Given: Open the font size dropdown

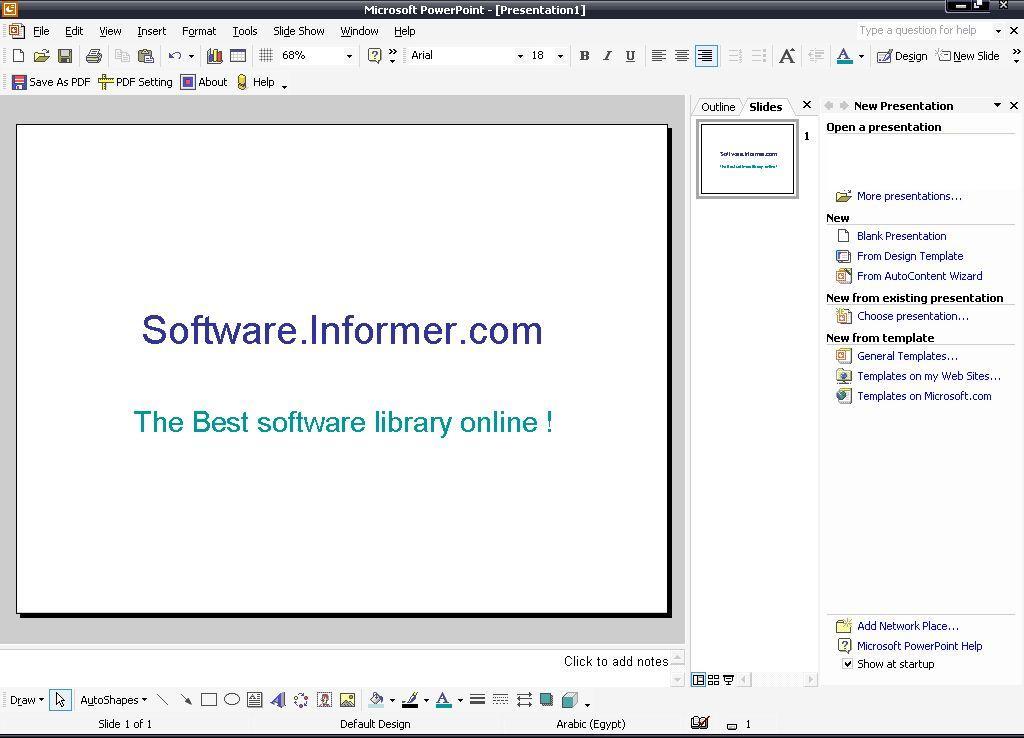Looking at the screenshot, I should point(560,56).
